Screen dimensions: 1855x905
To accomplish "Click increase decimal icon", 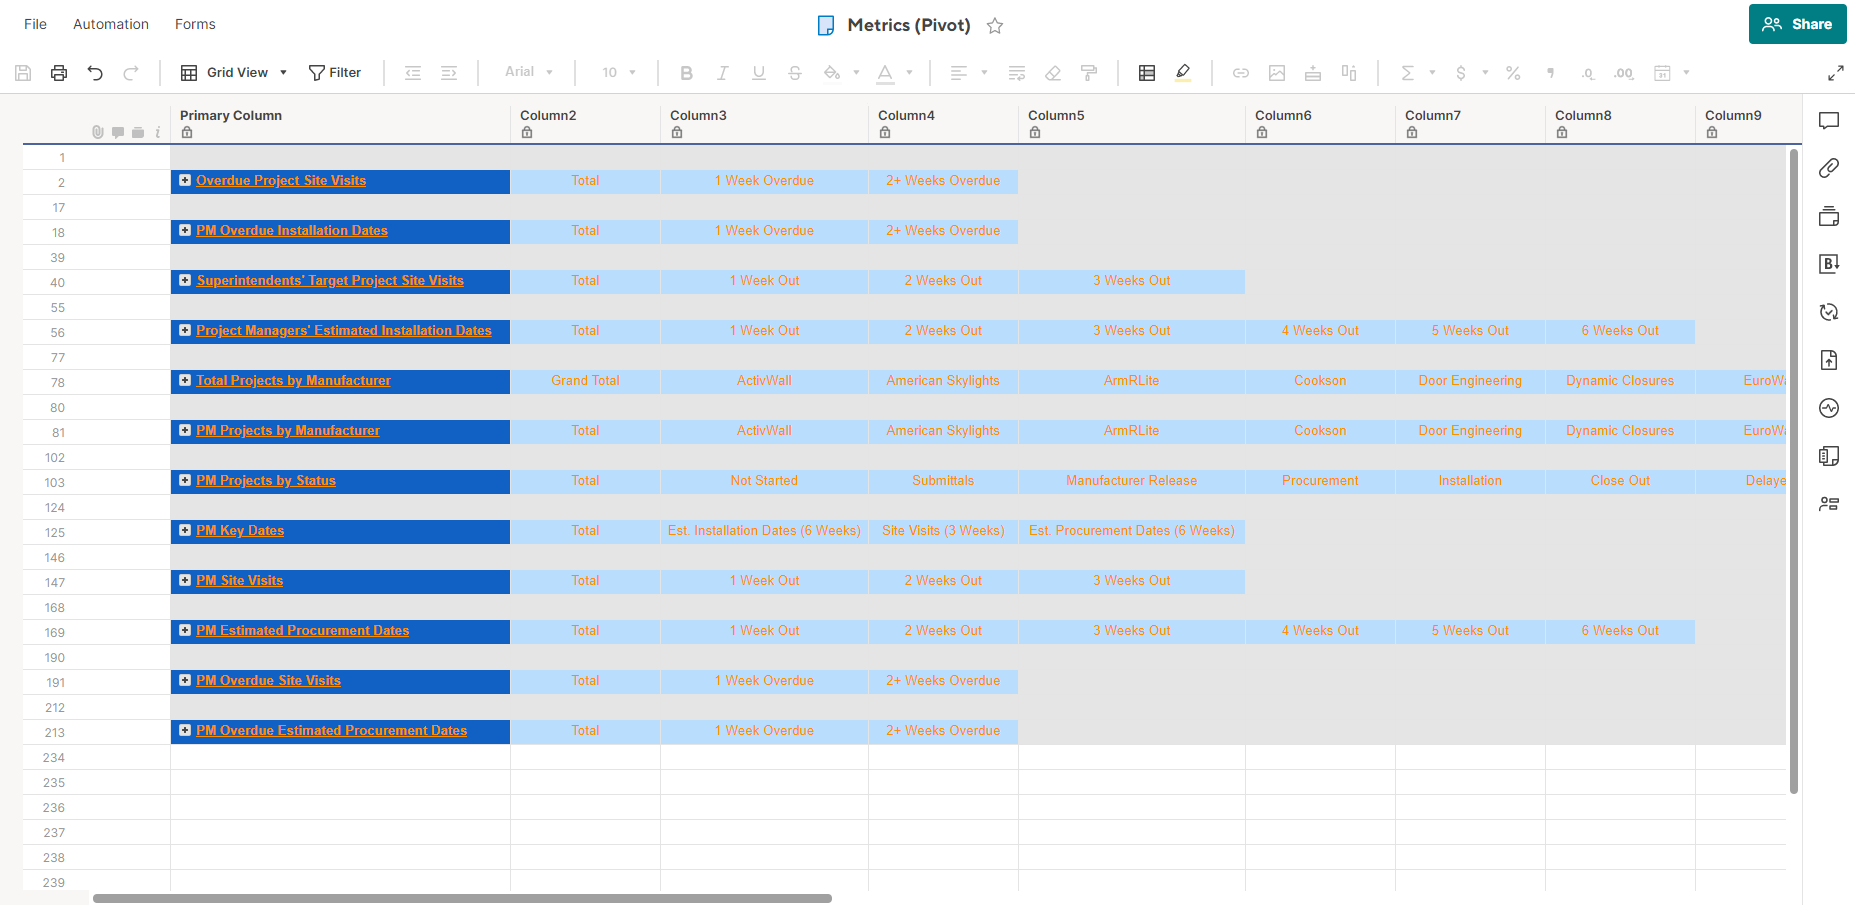I will tap(1624, 73).
